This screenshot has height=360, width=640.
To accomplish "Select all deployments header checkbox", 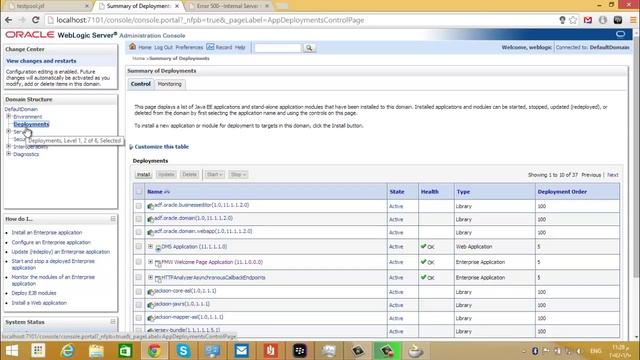I will point(139,191).
